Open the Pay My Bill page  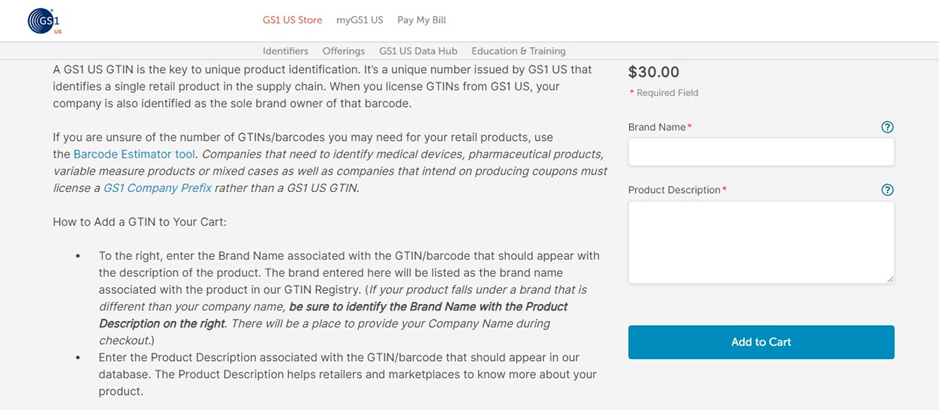422,20
